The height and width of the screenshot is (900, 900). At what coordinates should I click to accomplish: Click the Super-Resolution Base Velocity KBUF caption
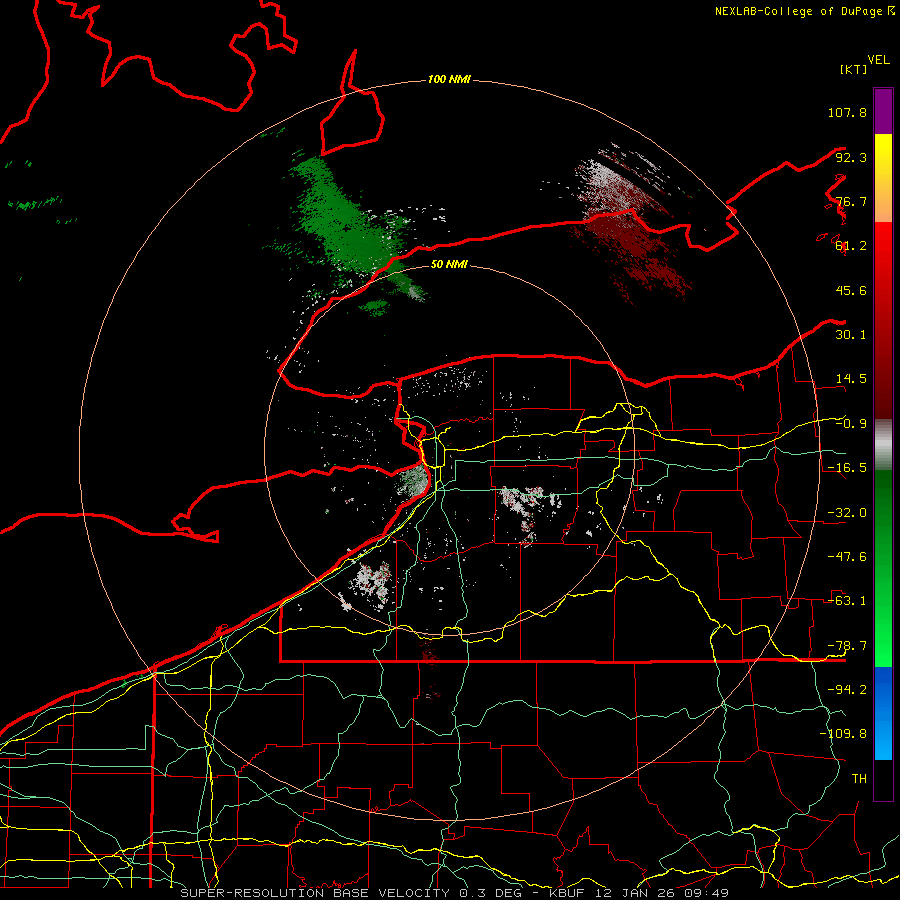455,893
